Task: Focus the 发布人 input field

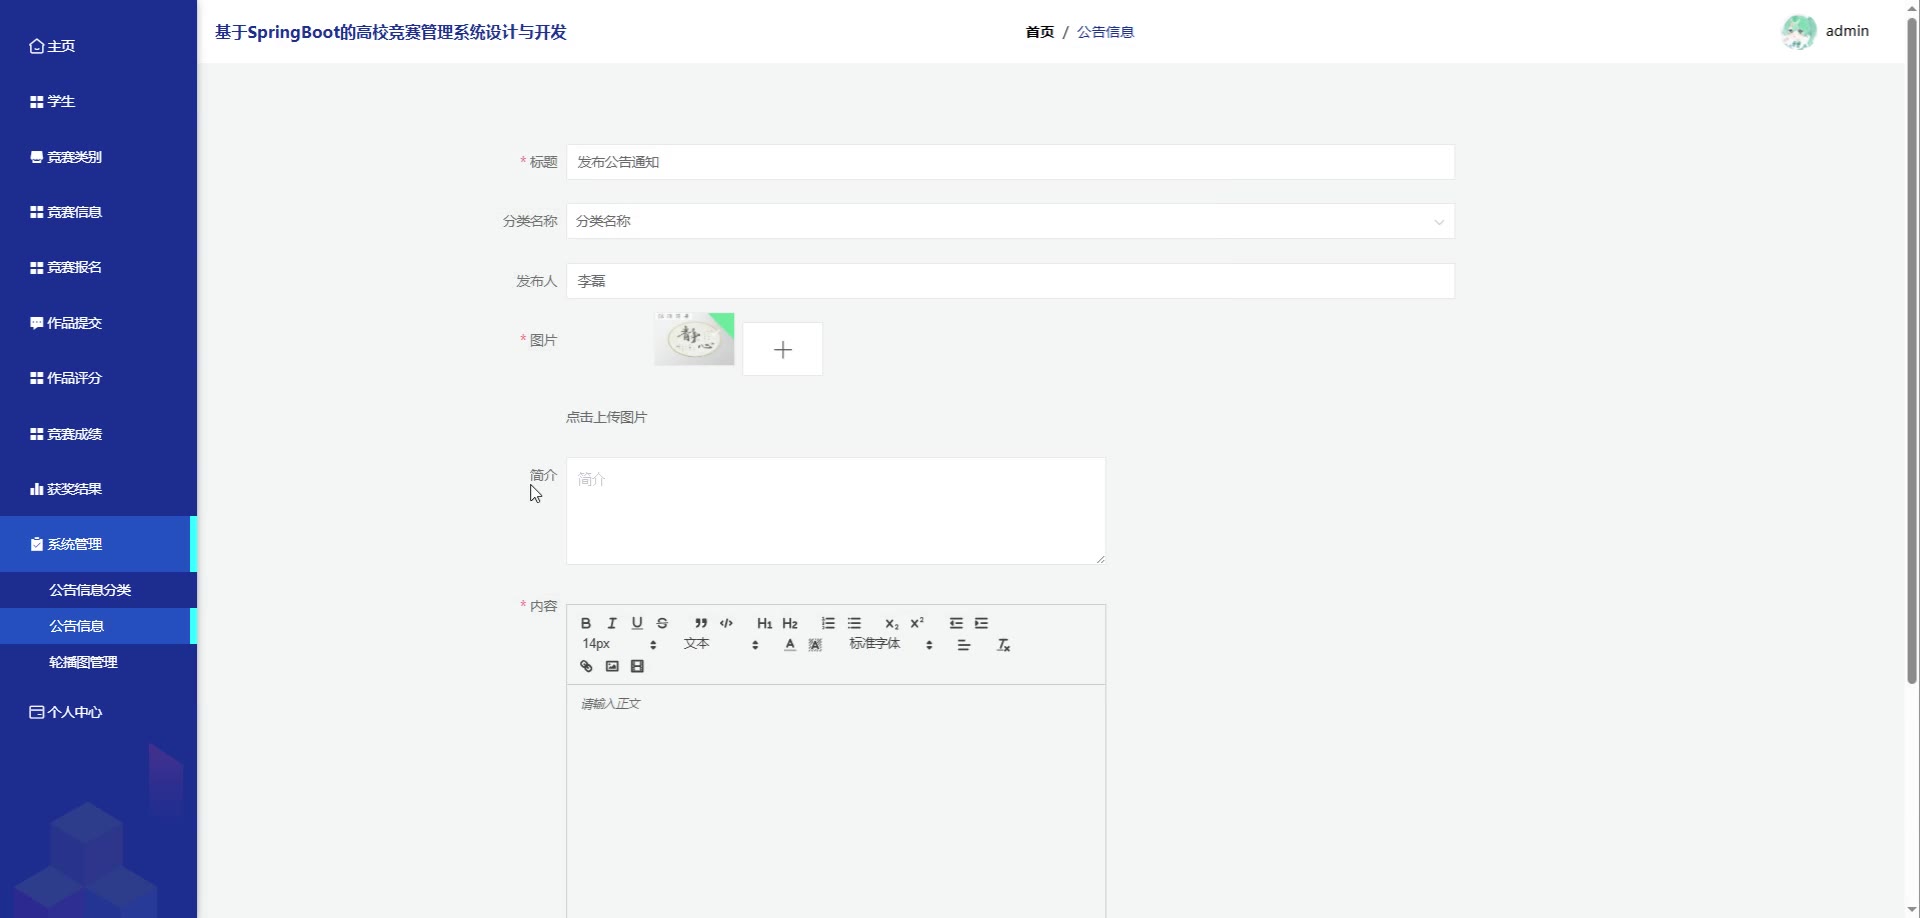Action: tap(1010, 281)
